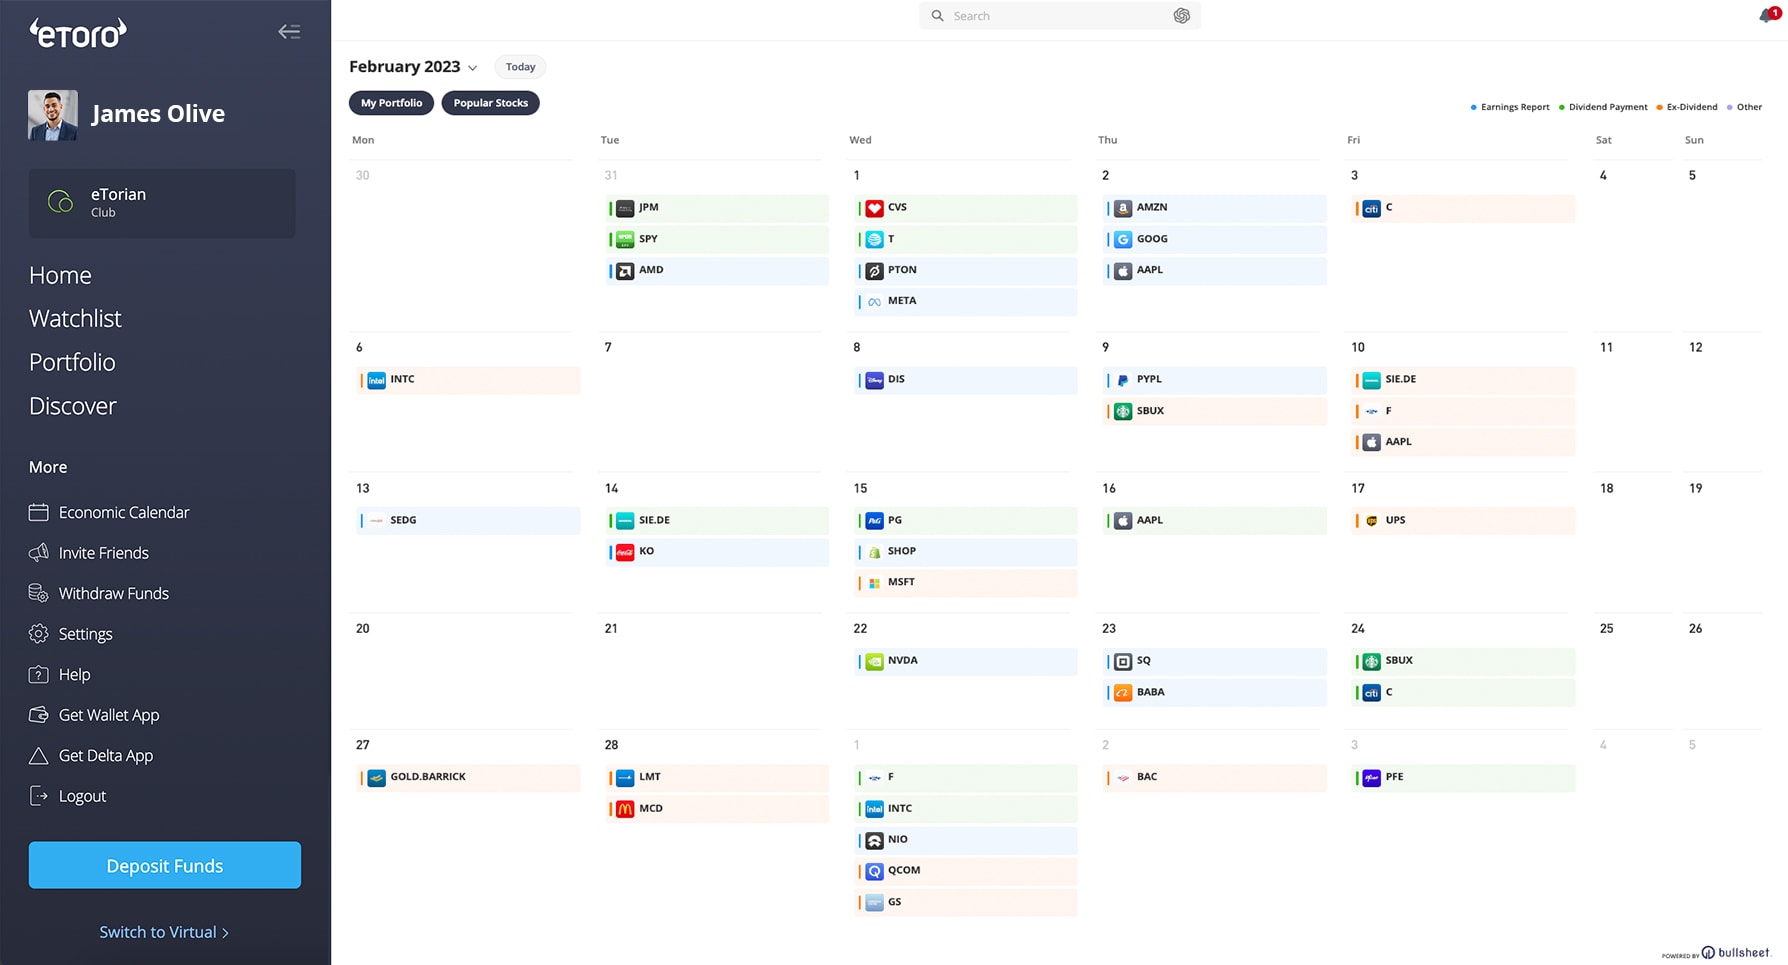This screenshot has width=1788, height=965.
Task: Click the Get Wallet App icon
Action: click(38, 715)
